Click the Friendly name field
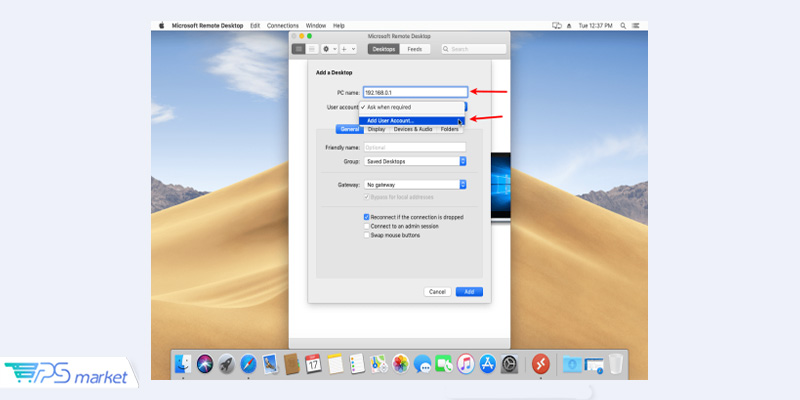 [x=415, y=147]
